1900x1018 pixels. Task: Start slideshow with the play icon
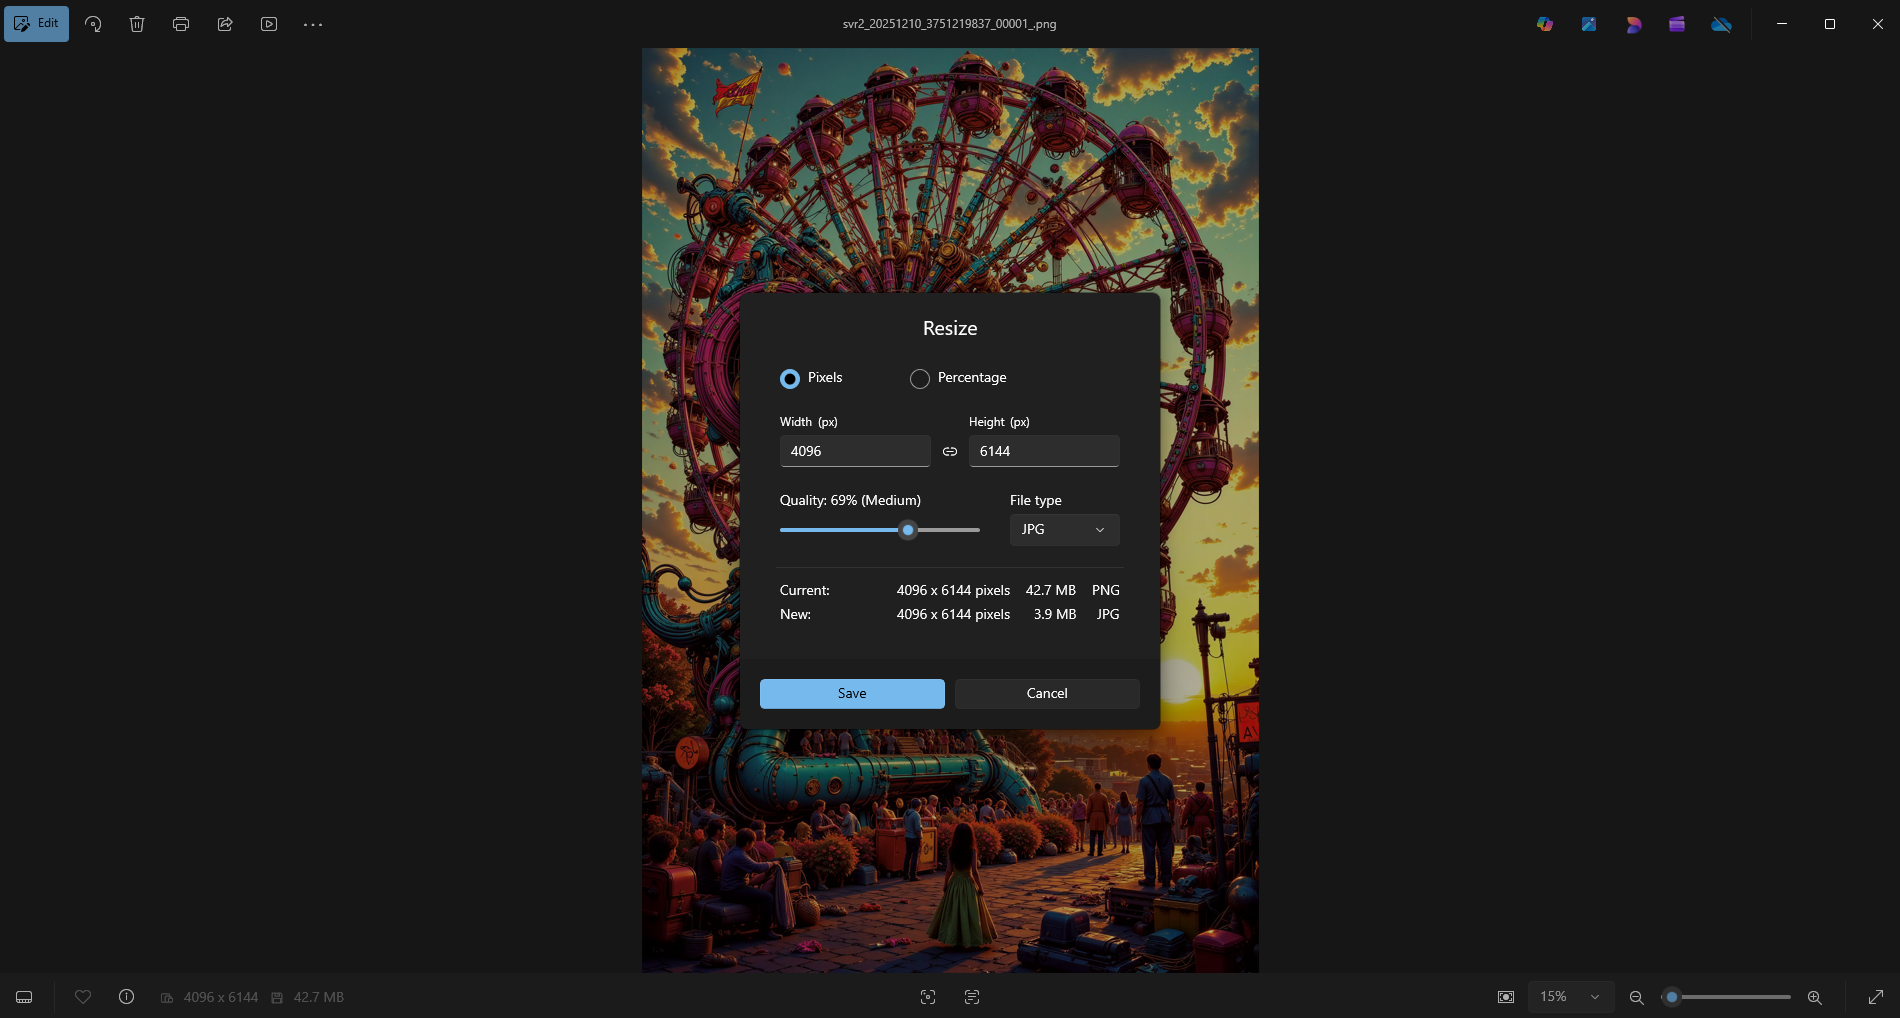click(x=269, y=24)
